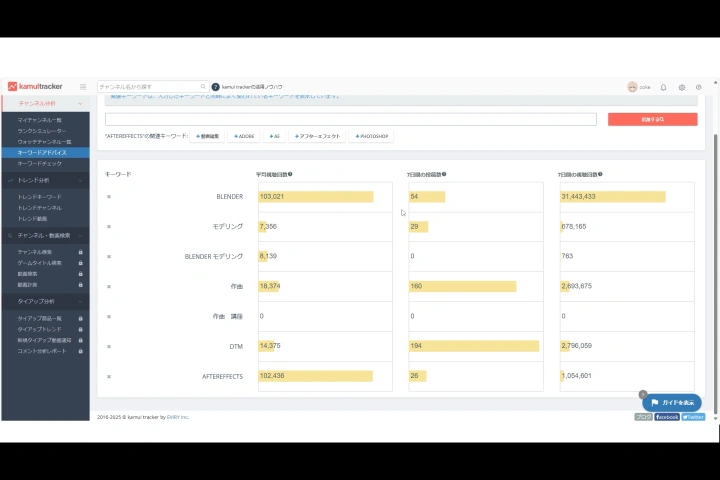Image resolution: width=720 pixels, height=480 pixels.
Task: Open the facebook footer link
Action: (x=667, y=417)
